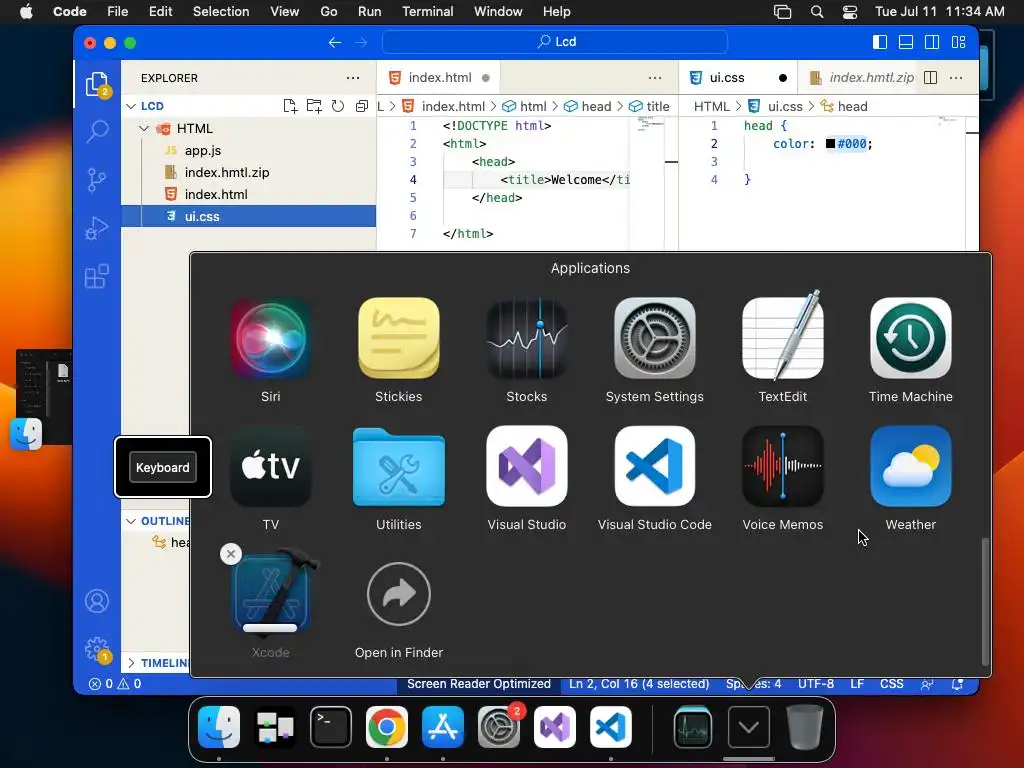Collapse the OUTLINE section
This screenshot has width=1024, height=768.
pos(131,521)
